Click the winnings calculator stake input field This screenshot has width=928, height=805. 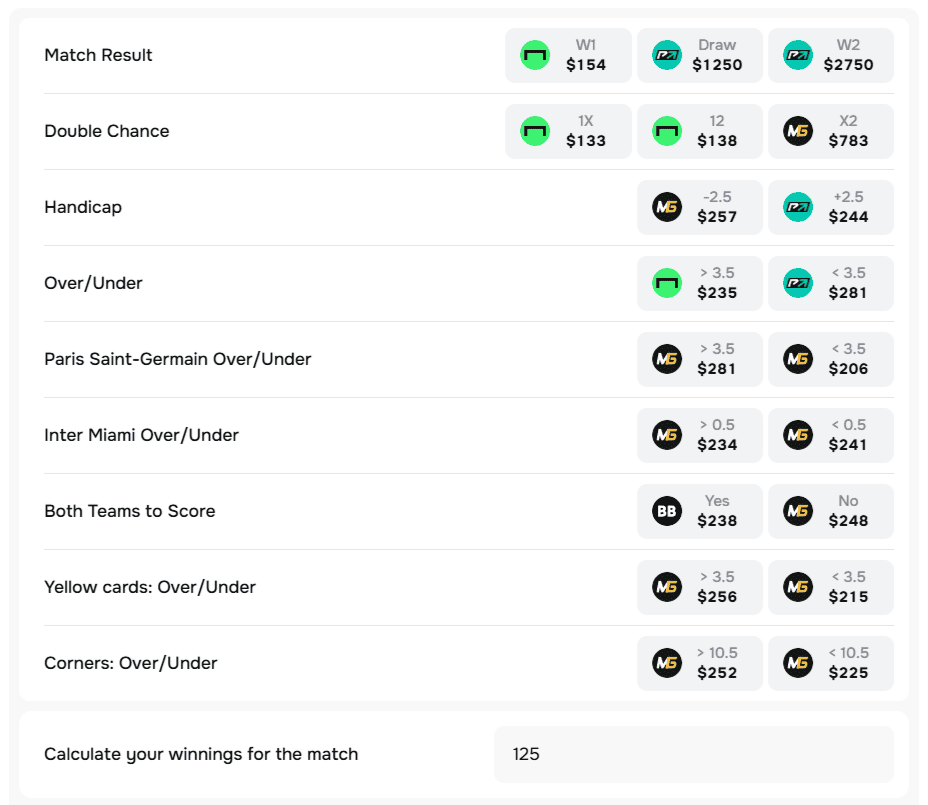click(x=693, y=754)
